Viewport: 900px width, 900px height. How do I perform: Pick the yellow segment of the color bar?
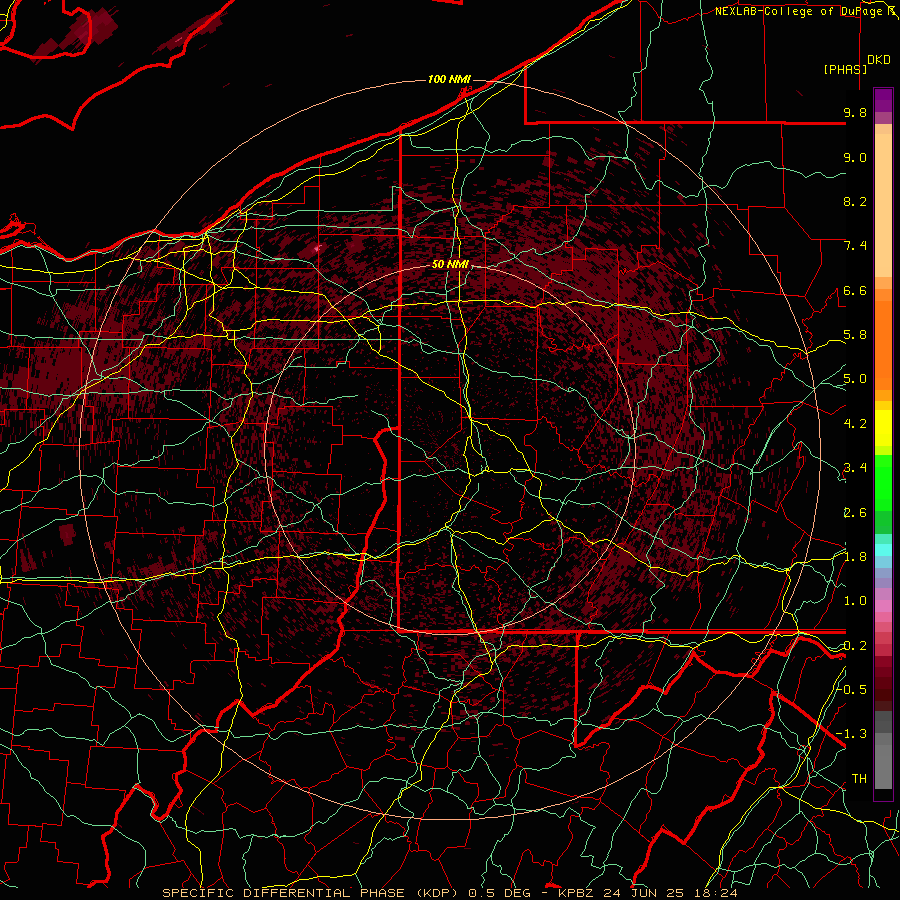click(883, 428)
